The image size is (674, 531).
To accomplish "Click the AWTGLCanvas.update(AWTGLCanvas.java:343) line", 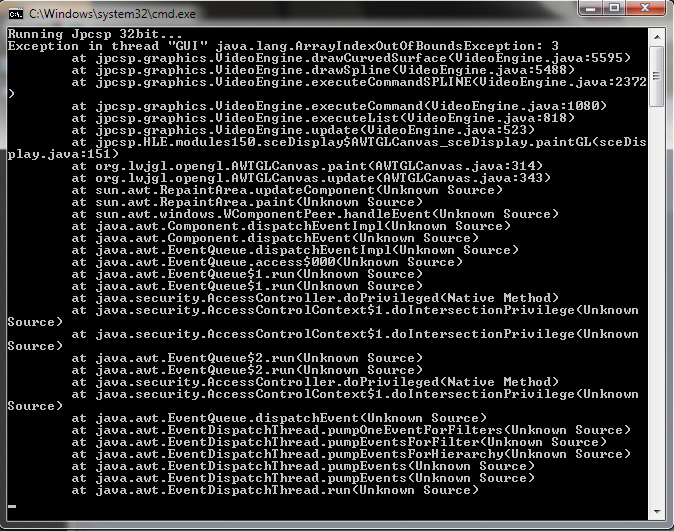I will click(311, 178).
